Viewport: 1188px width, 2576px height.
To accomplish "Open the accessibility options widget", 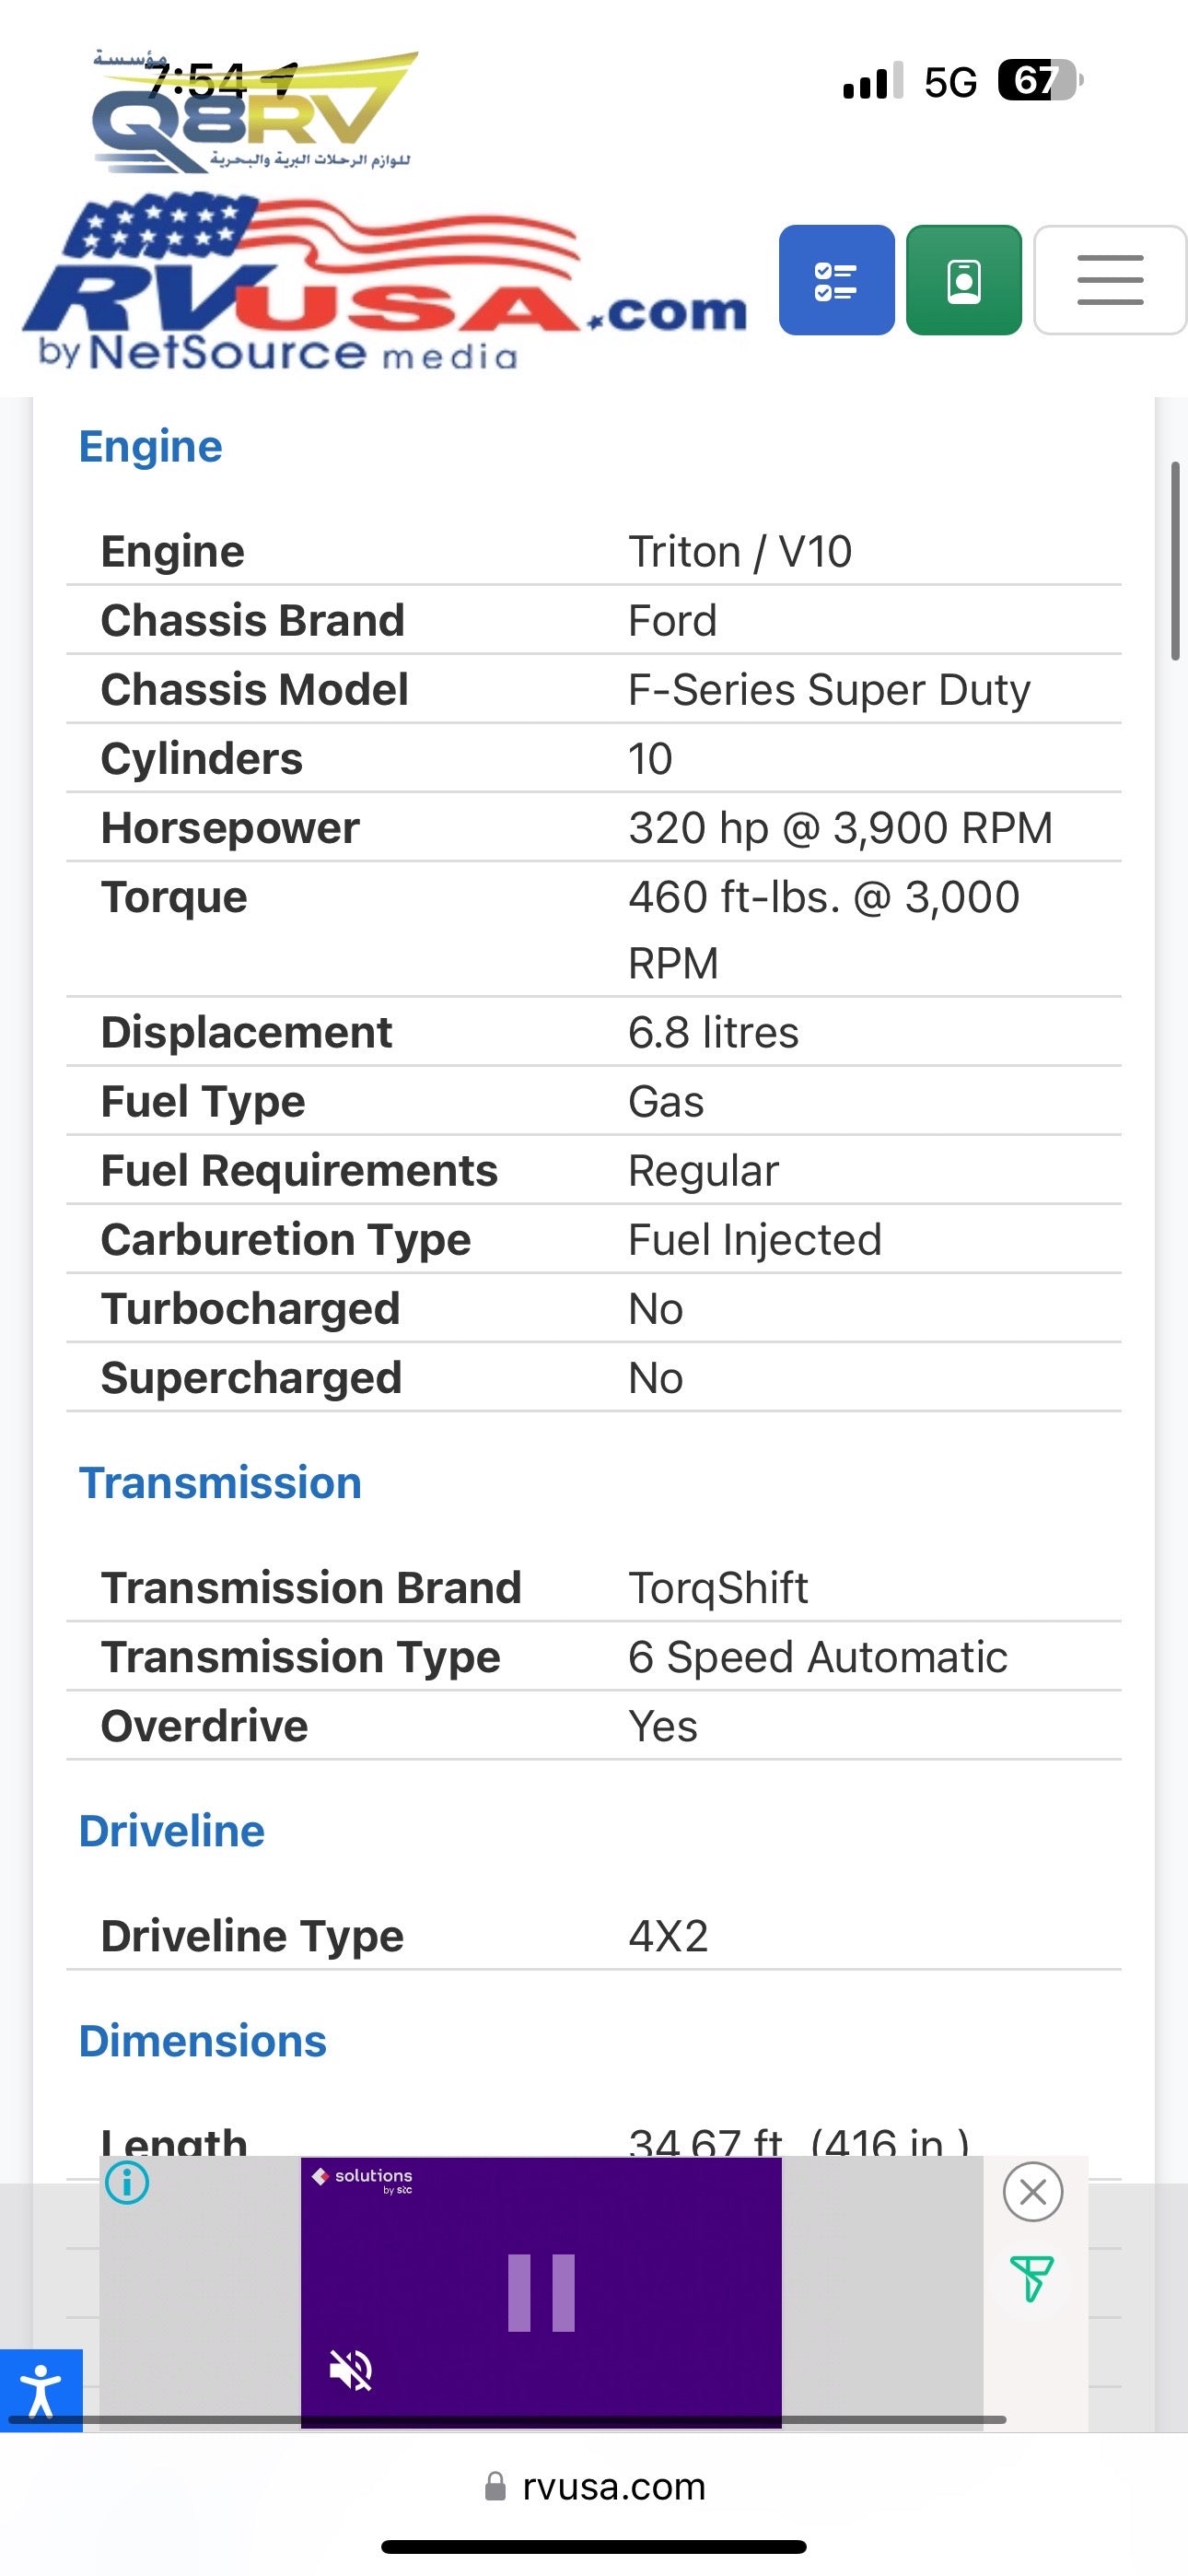I will (x=41, y=2390).
